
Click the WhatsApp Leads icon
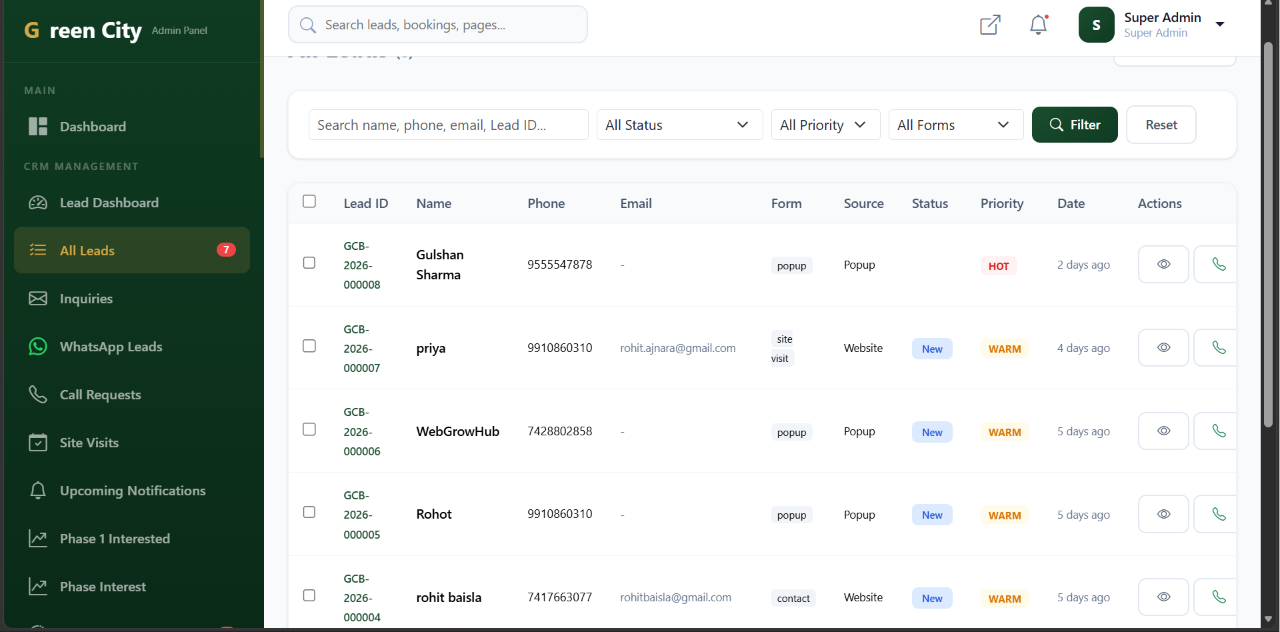[38, 346]
